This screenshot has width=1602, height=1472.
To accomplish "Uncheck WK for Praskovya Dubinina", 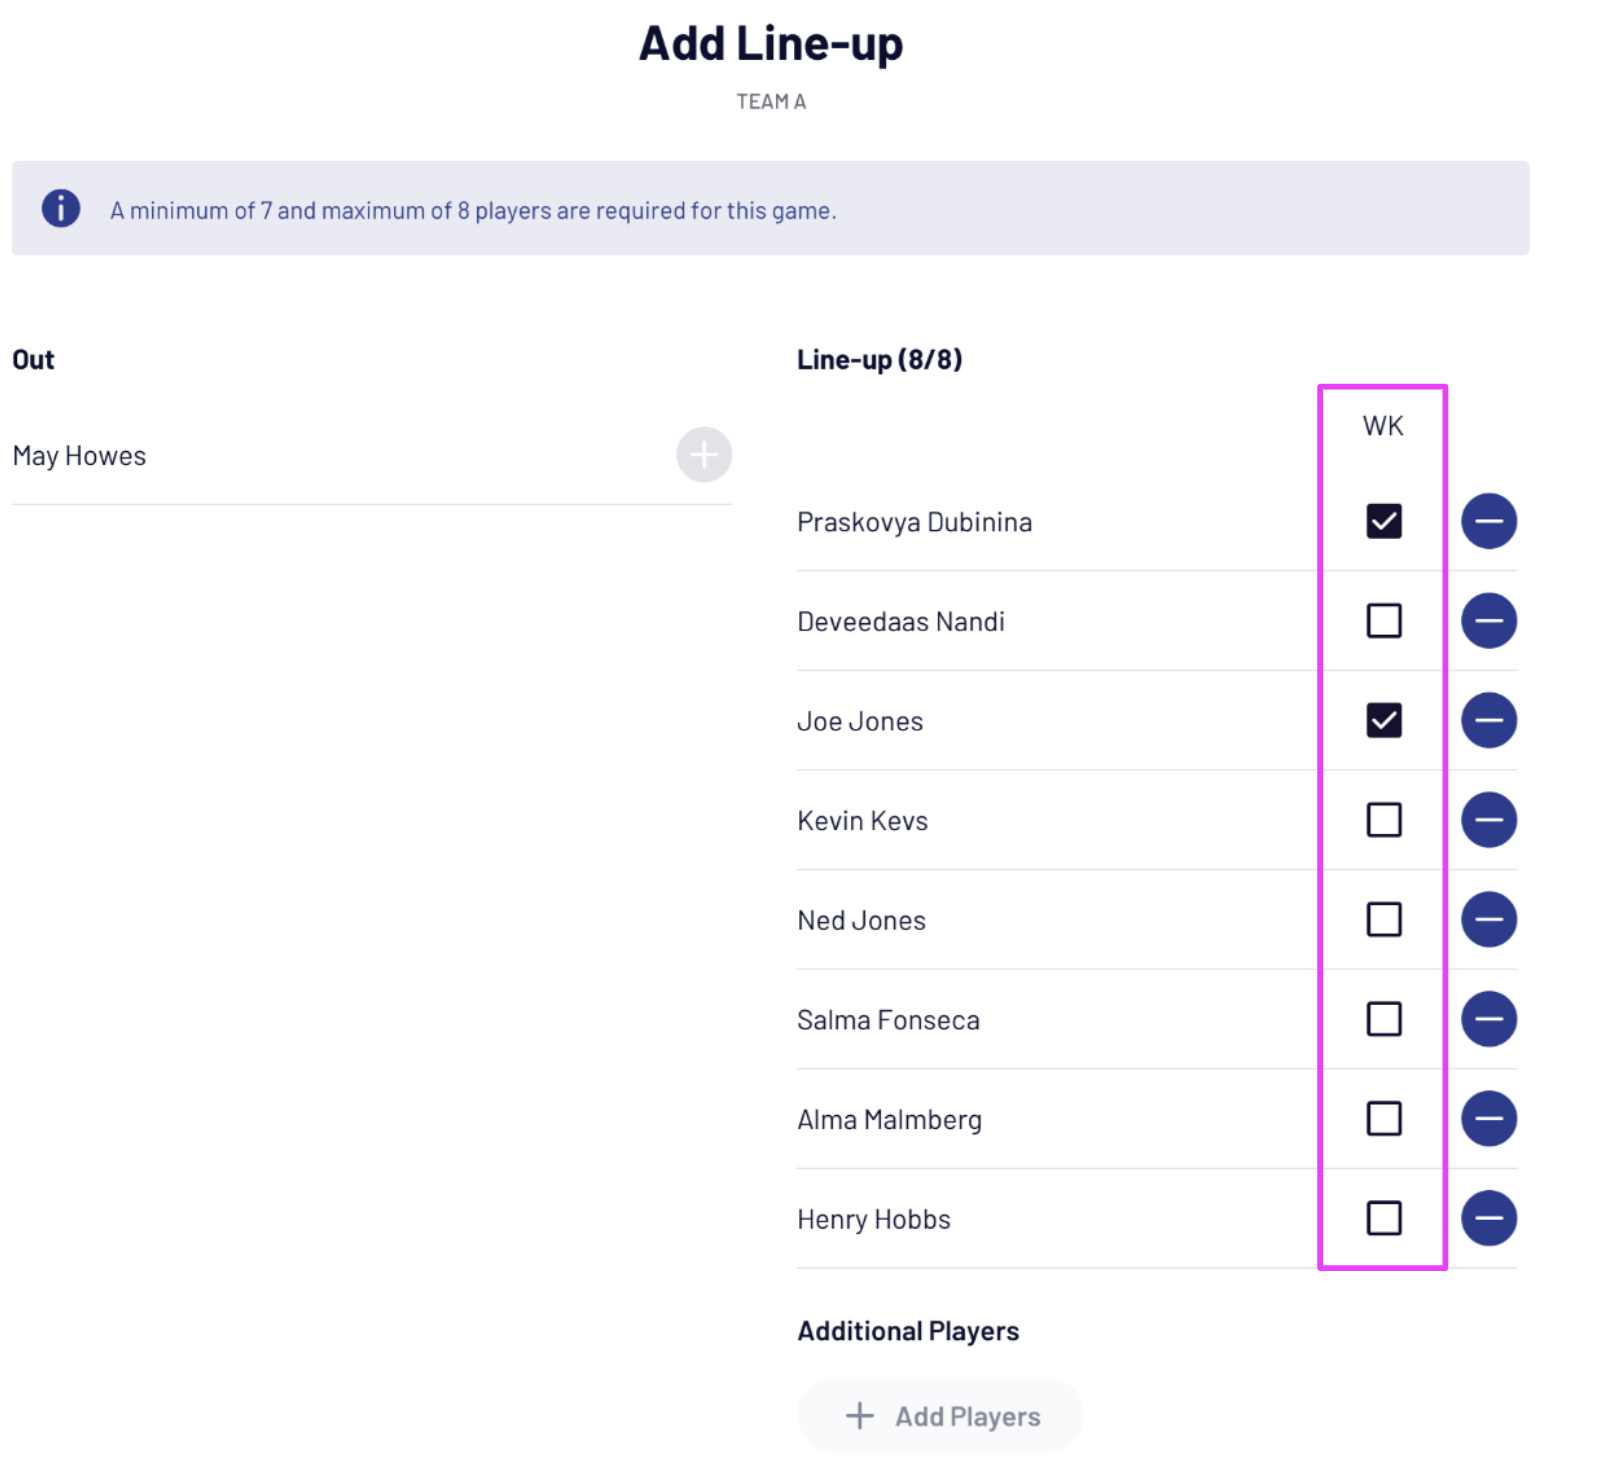I will click(1384, 521).
